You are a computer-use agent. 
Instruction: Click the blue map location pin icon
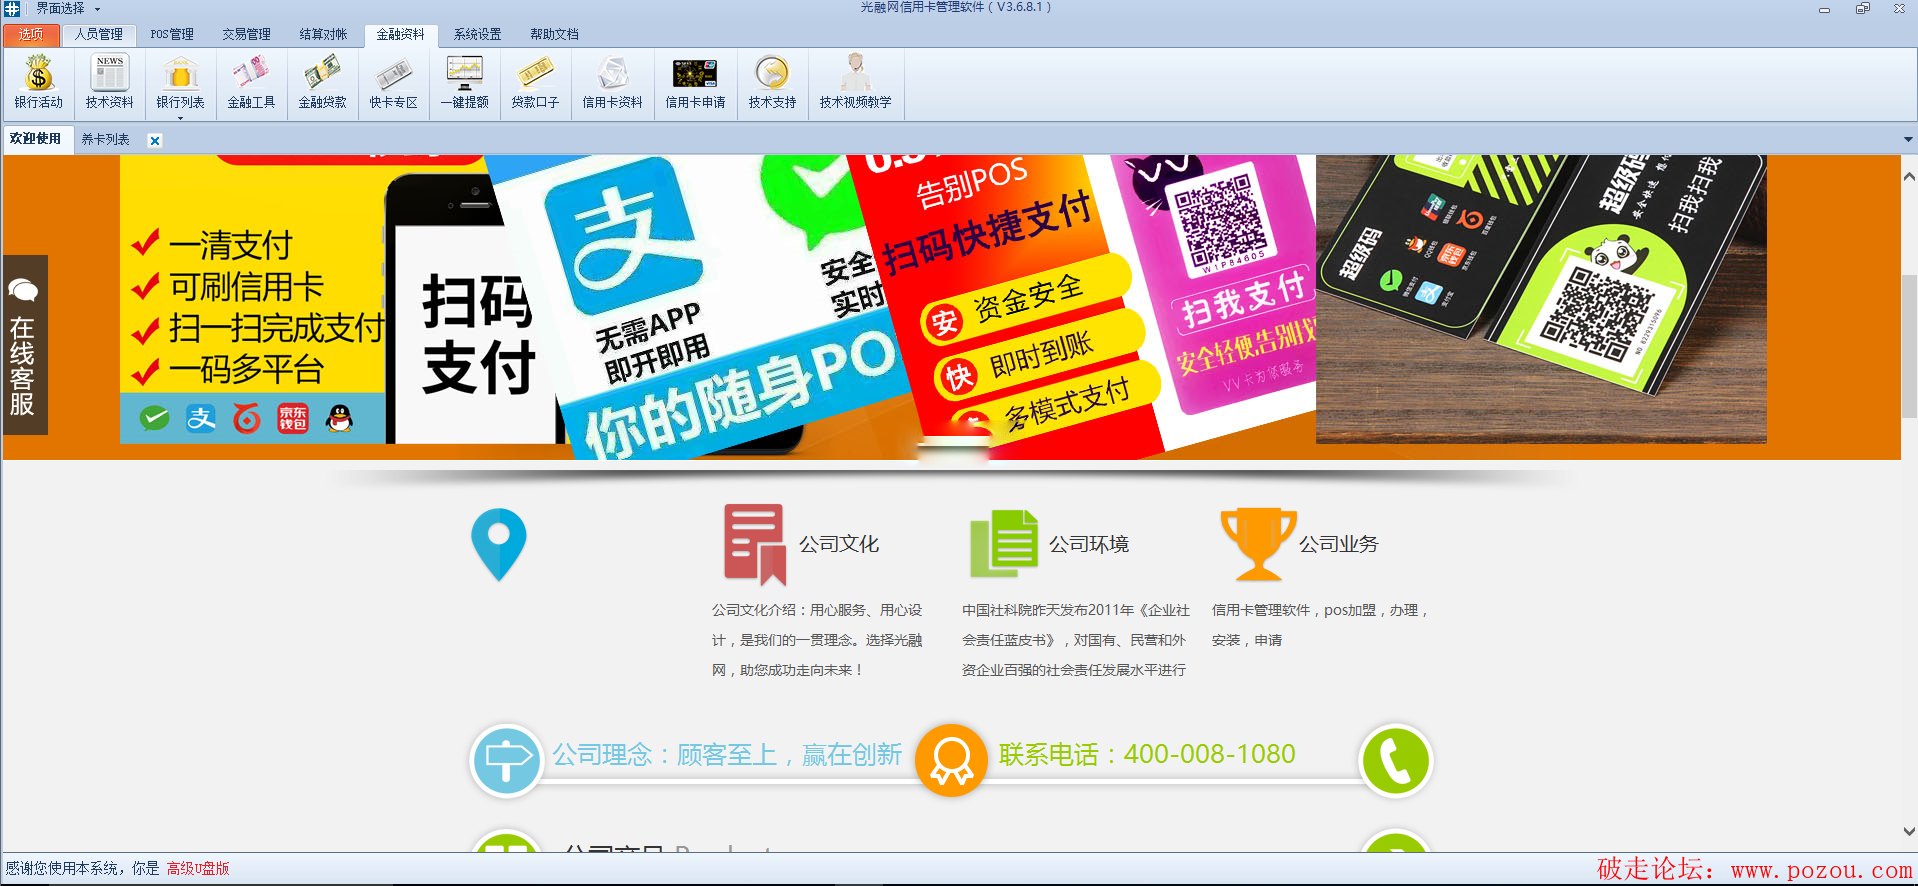coord(498,544)
